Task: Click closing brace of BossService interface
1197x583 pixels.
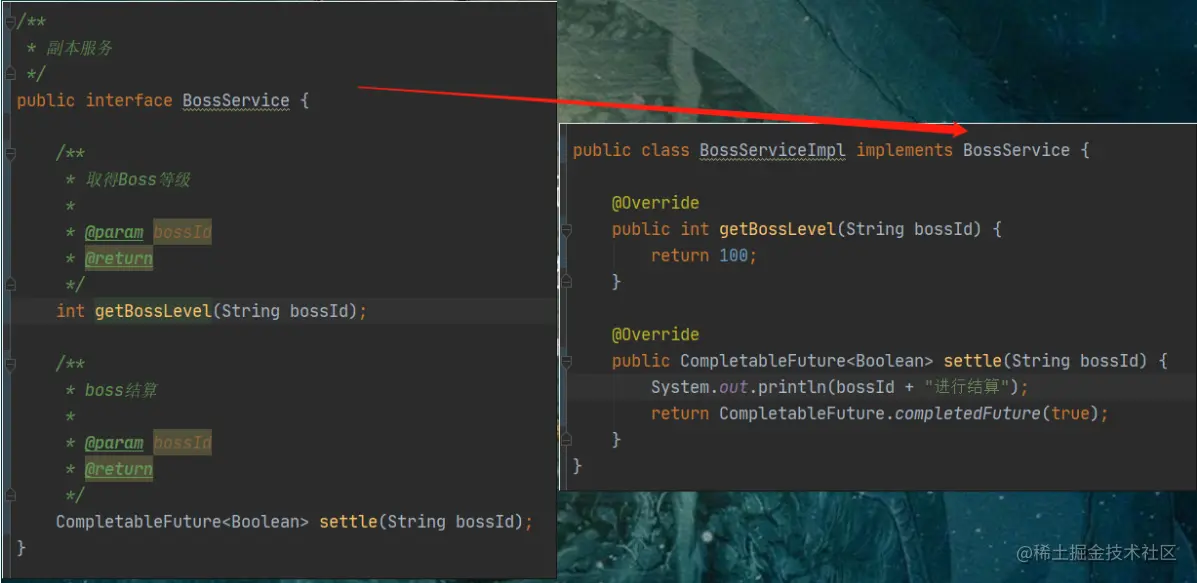Action: coord(21,548)
